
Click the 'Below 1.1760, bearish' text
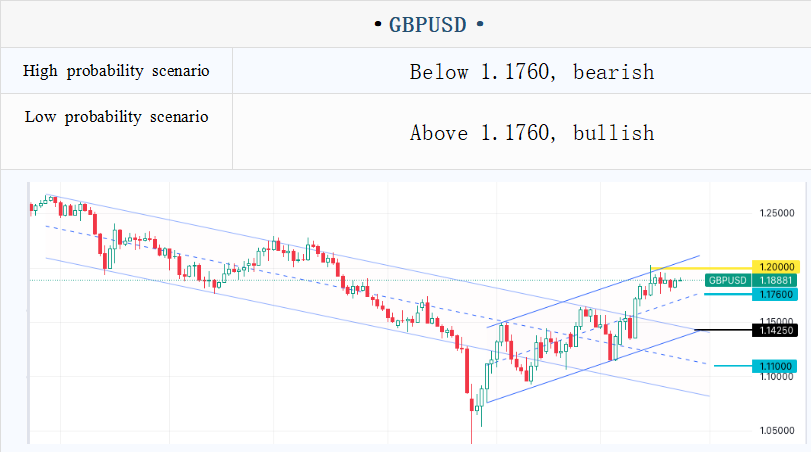(x=532, y=72)
